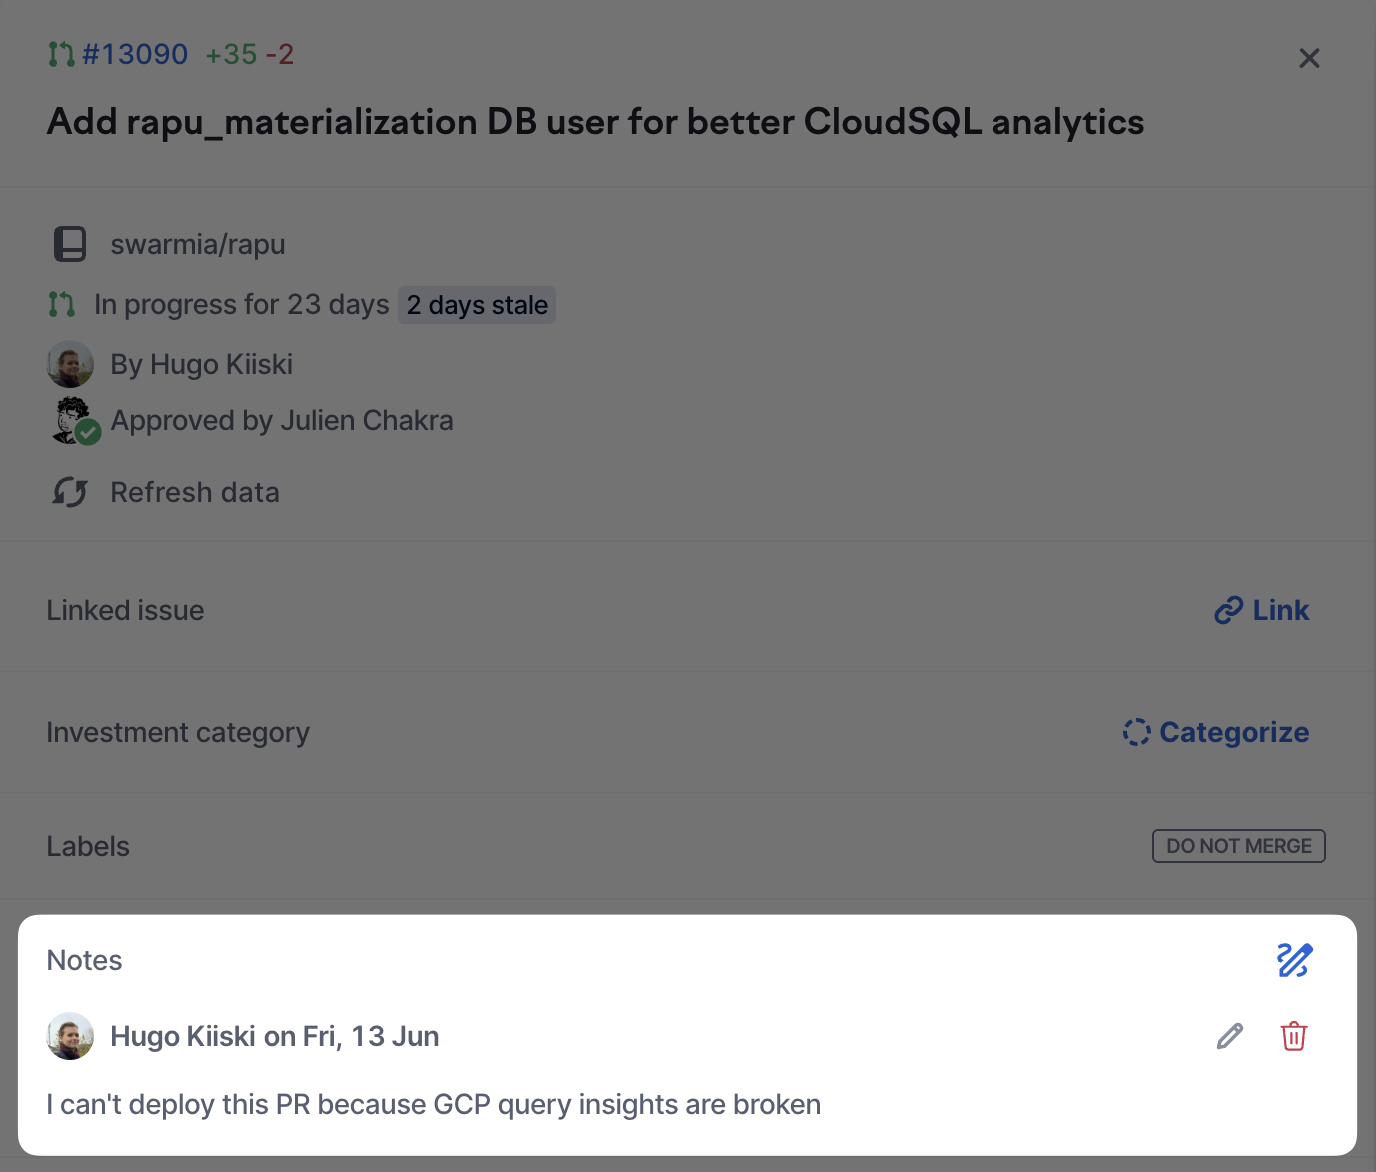1376x1172 pixels.
Task: Click the refresh arrows icon
Action: 70,492
